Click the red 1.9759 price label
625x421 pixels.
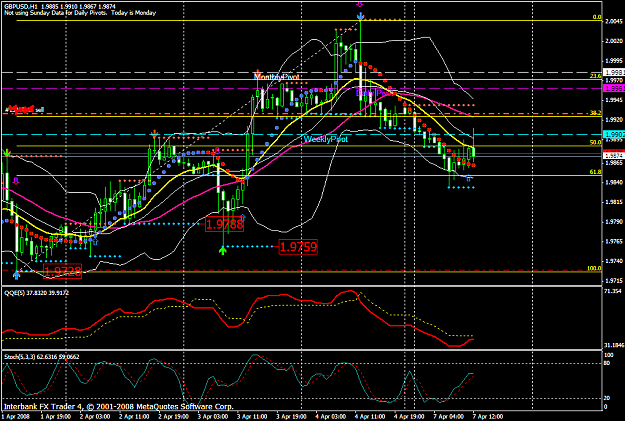click(x=298, y=247)
